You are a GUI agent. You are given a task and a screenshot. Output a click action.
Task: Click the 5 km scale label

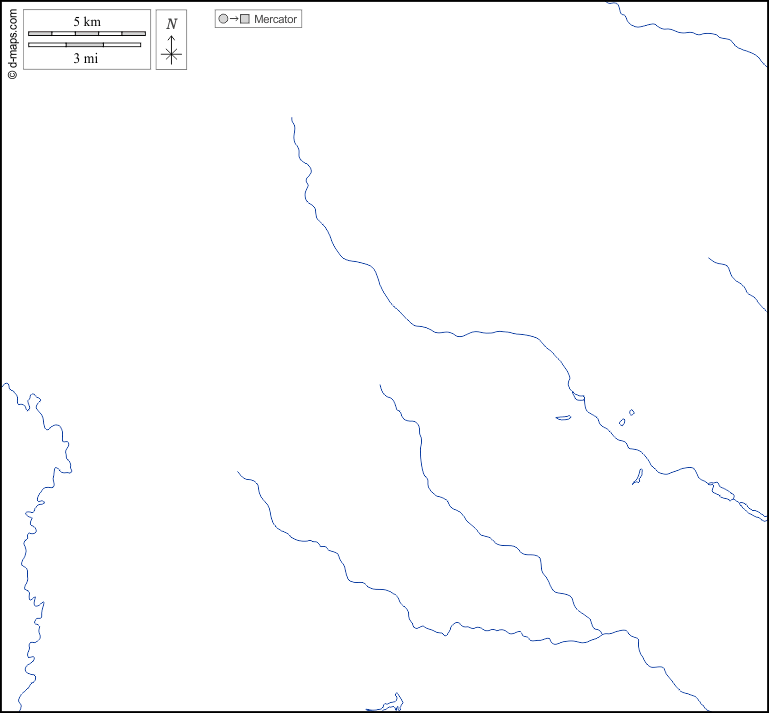(x=86, y=21)
